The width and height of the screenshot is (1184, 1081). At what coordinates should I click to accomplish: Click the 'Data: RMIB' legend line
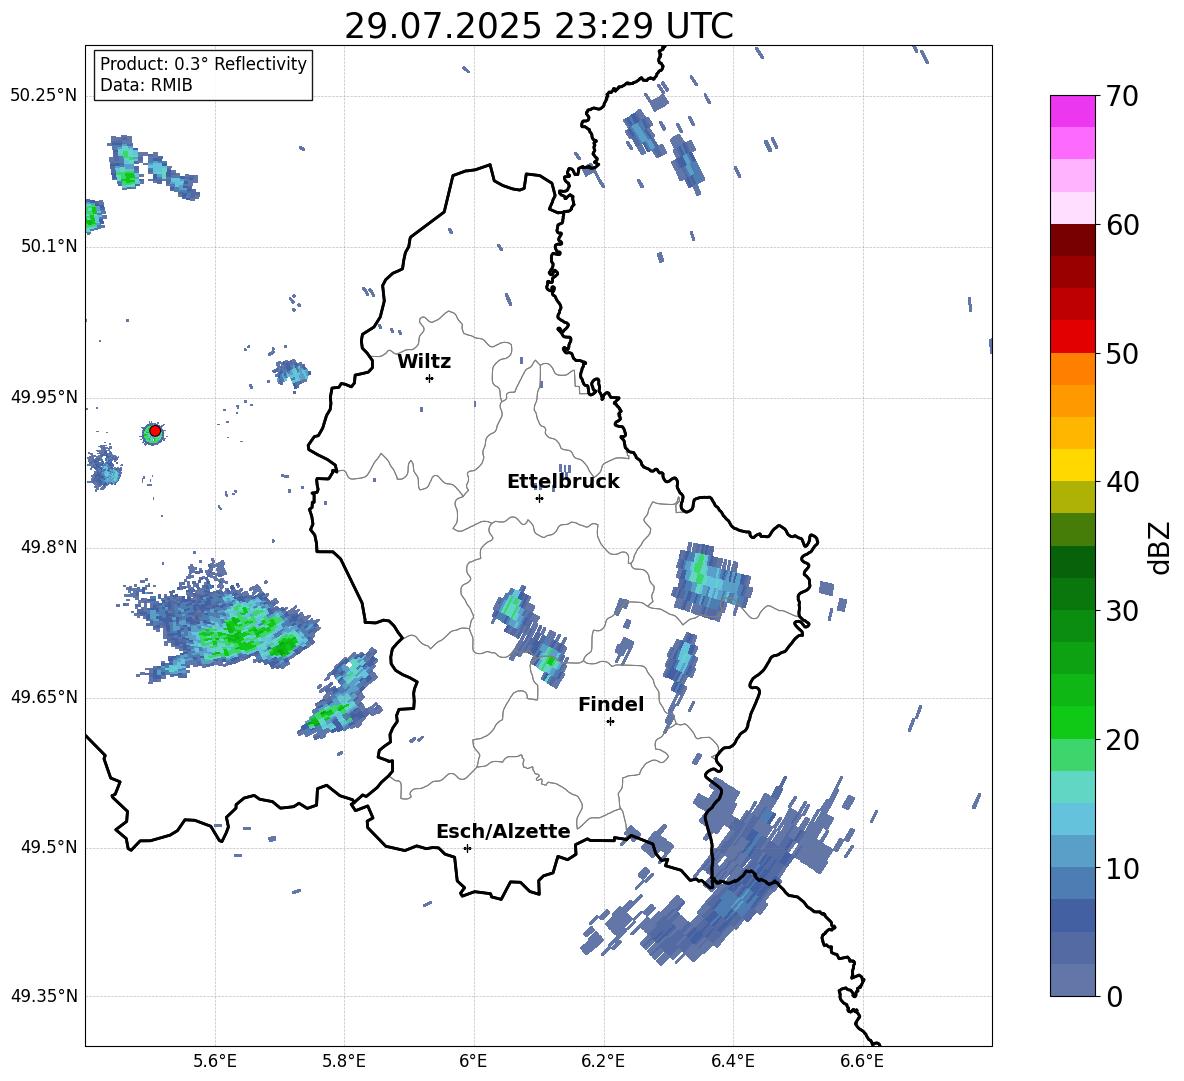(146, 85)
